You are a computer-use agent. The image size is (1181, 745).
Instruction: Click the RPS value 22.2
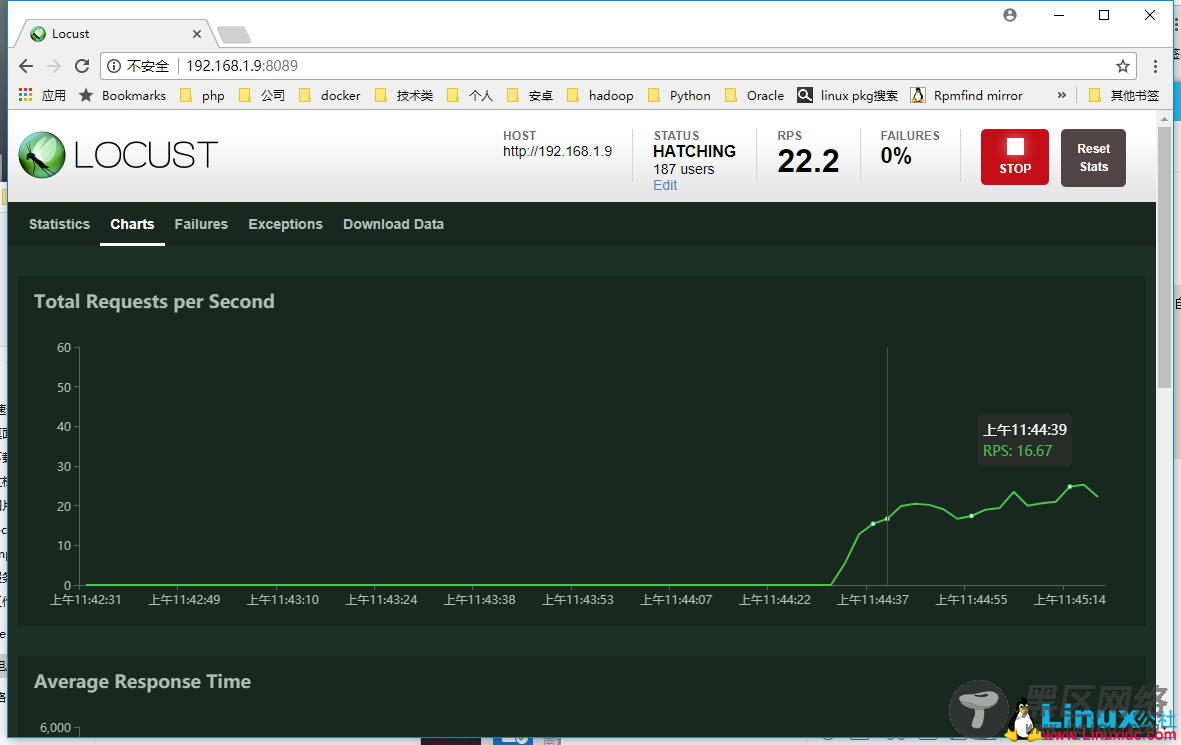(808, 161)
